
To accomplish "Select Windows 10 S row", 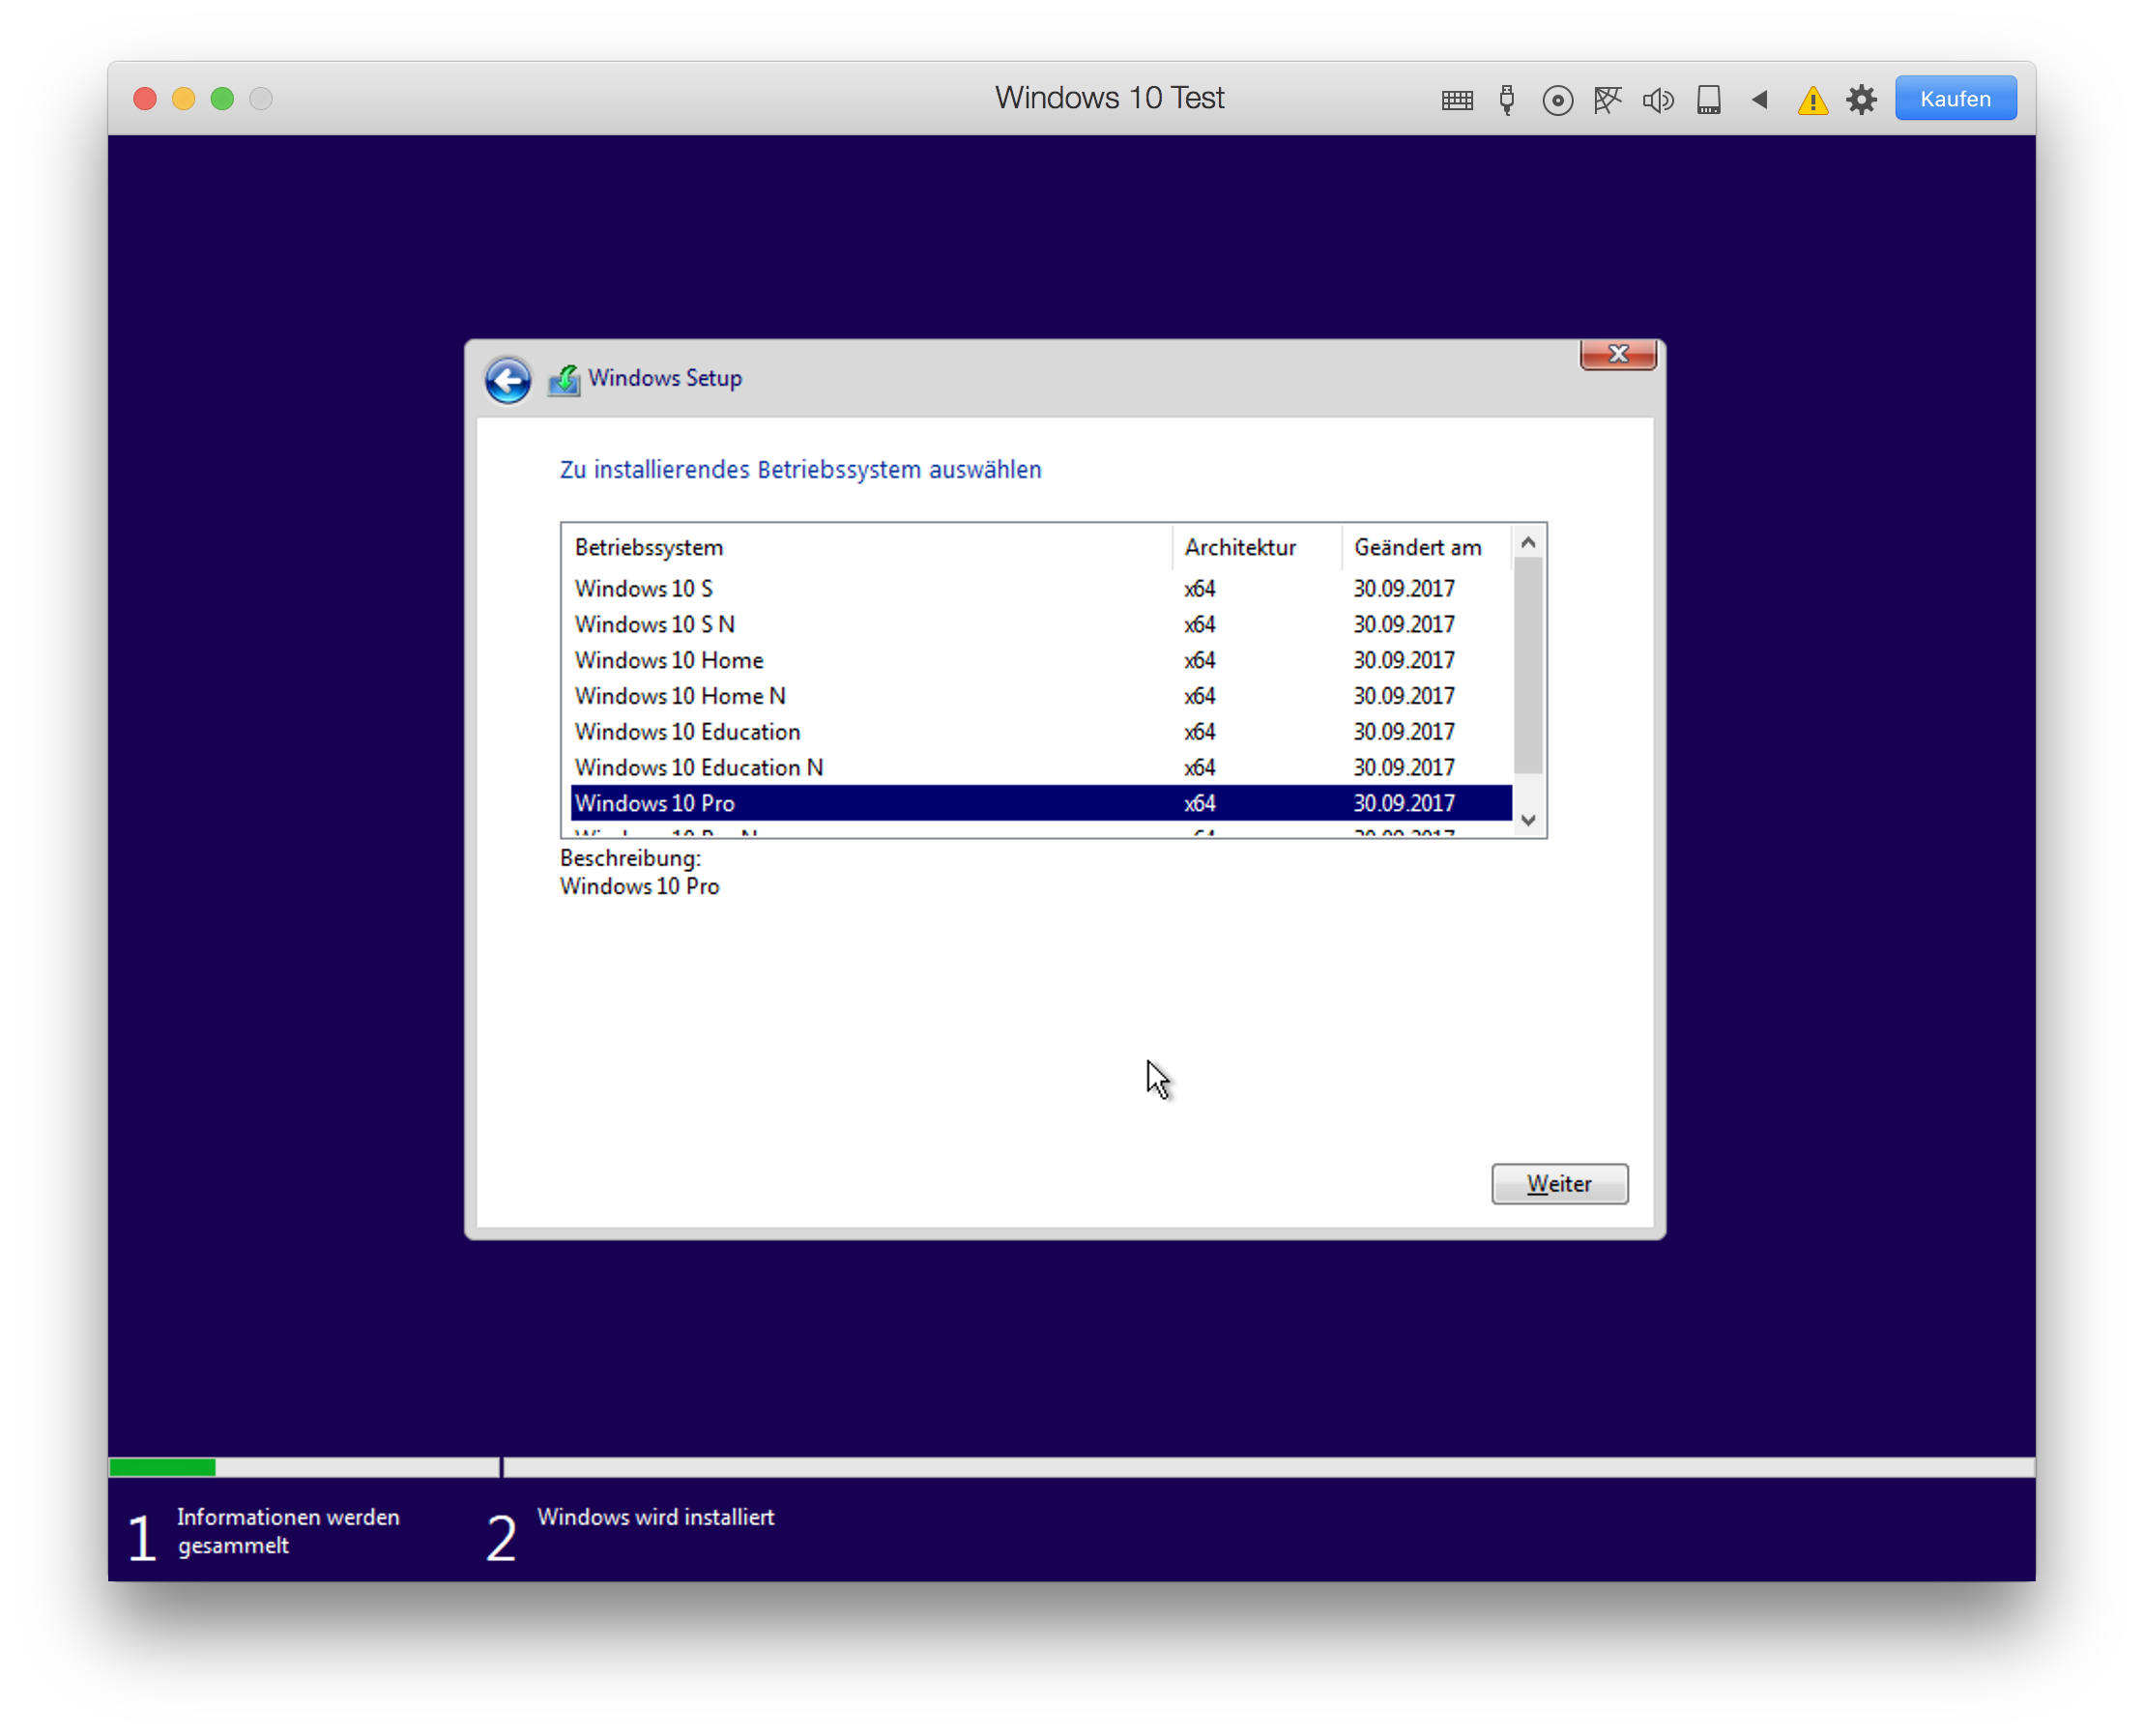I will (x=1041, y=589).
